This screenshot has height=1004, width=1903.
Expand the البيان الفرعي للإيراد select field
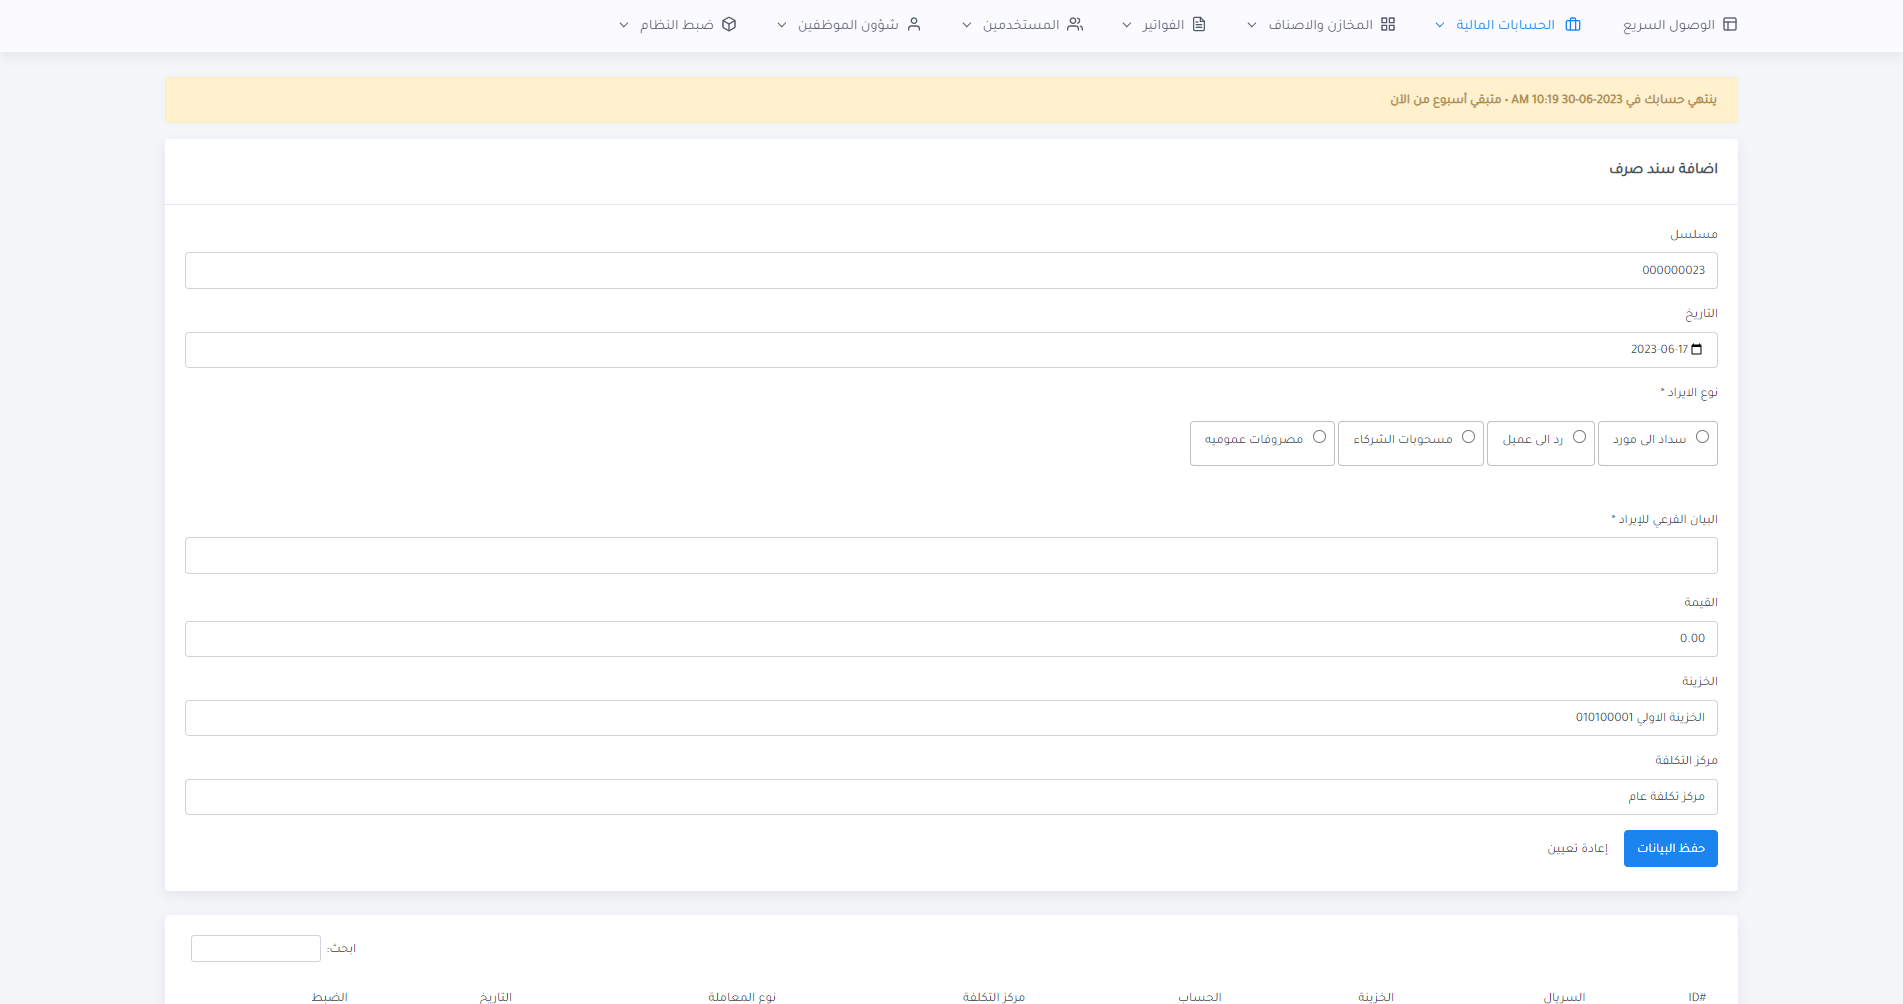[x=951, y=556]
